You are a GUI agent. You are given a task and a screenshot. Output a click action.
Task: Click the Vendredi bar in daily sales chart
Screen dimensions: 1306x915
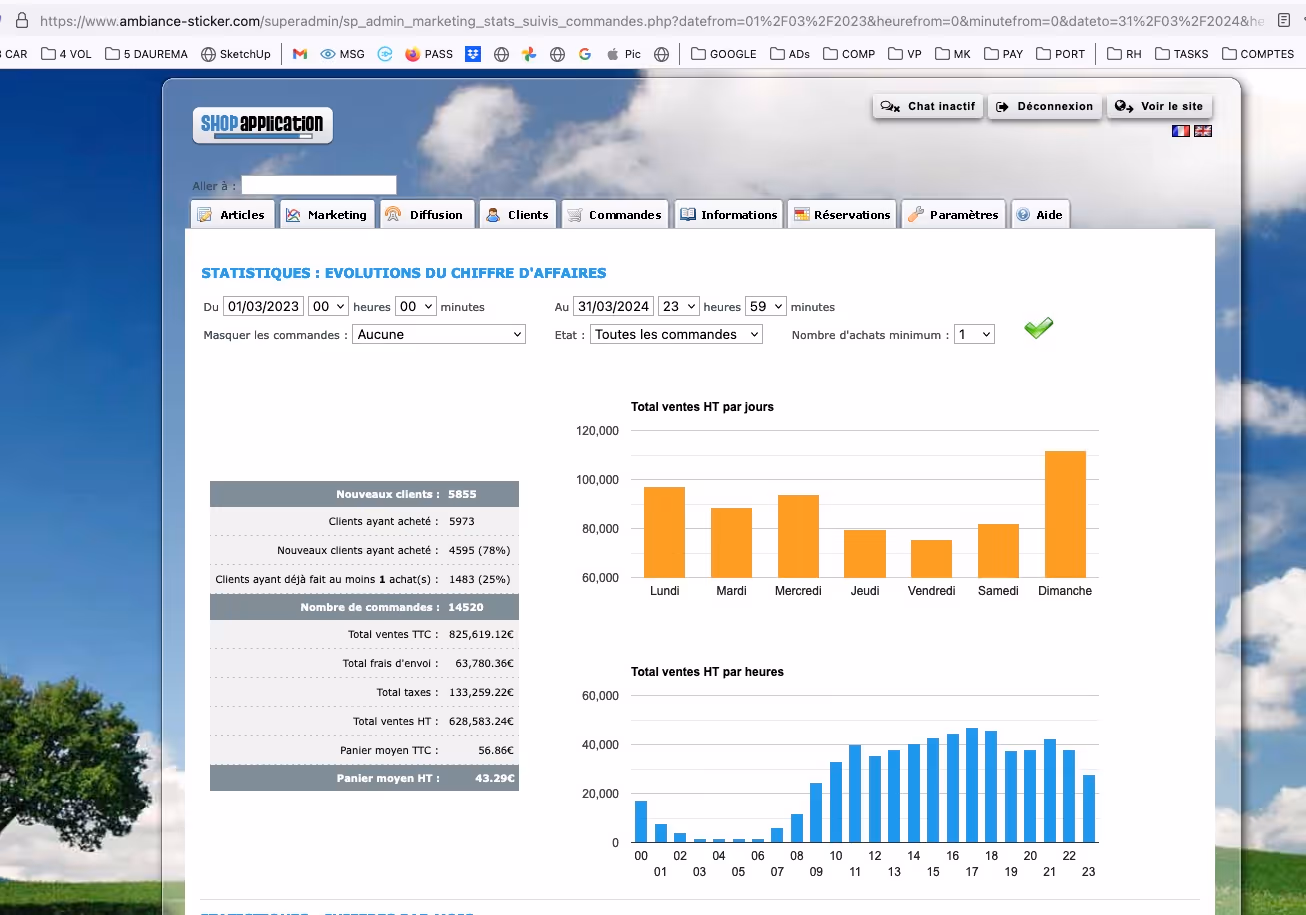pyautogui.click(x=931, y=559)
